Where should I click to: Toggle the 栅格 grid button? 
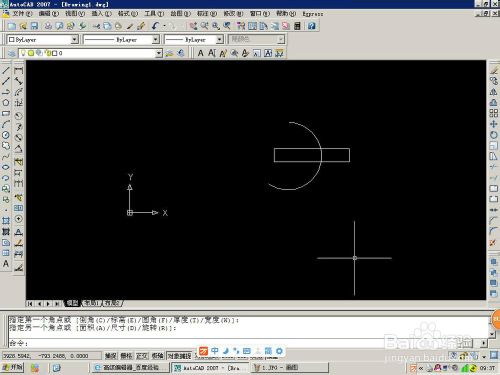point(126,356)
